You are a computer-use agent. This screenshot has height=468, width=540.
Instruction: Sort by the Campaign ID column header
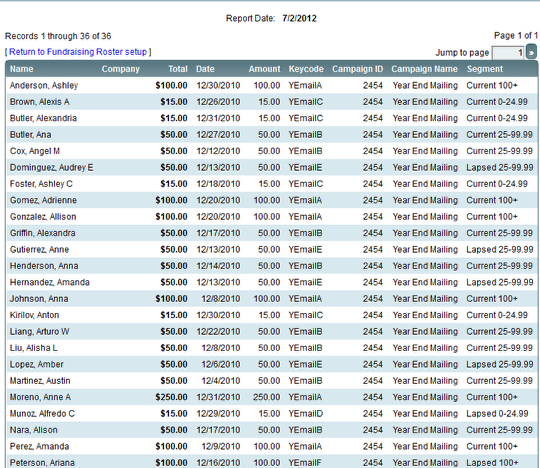coord(357,69)
